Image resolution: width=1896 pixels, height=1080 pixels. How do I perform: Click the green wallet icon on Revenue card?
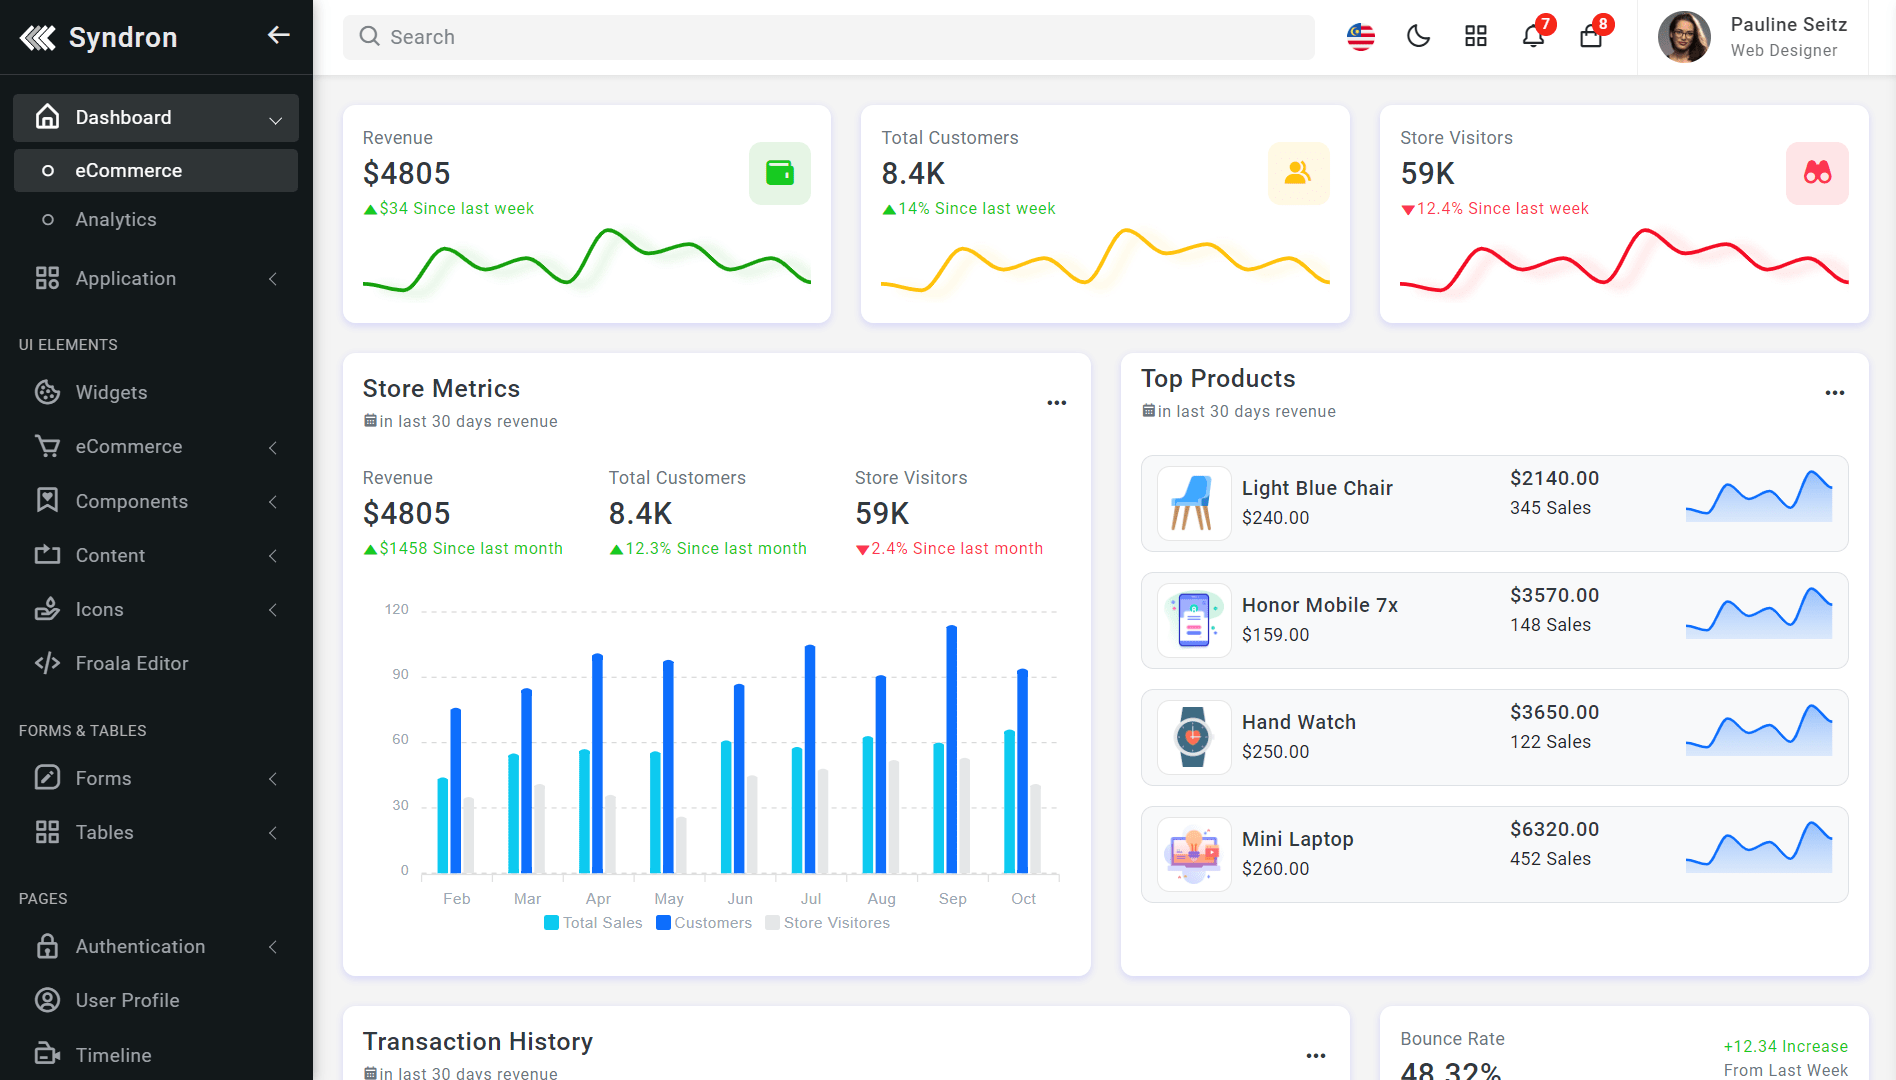pyautogui.click(x=779, y=173)
